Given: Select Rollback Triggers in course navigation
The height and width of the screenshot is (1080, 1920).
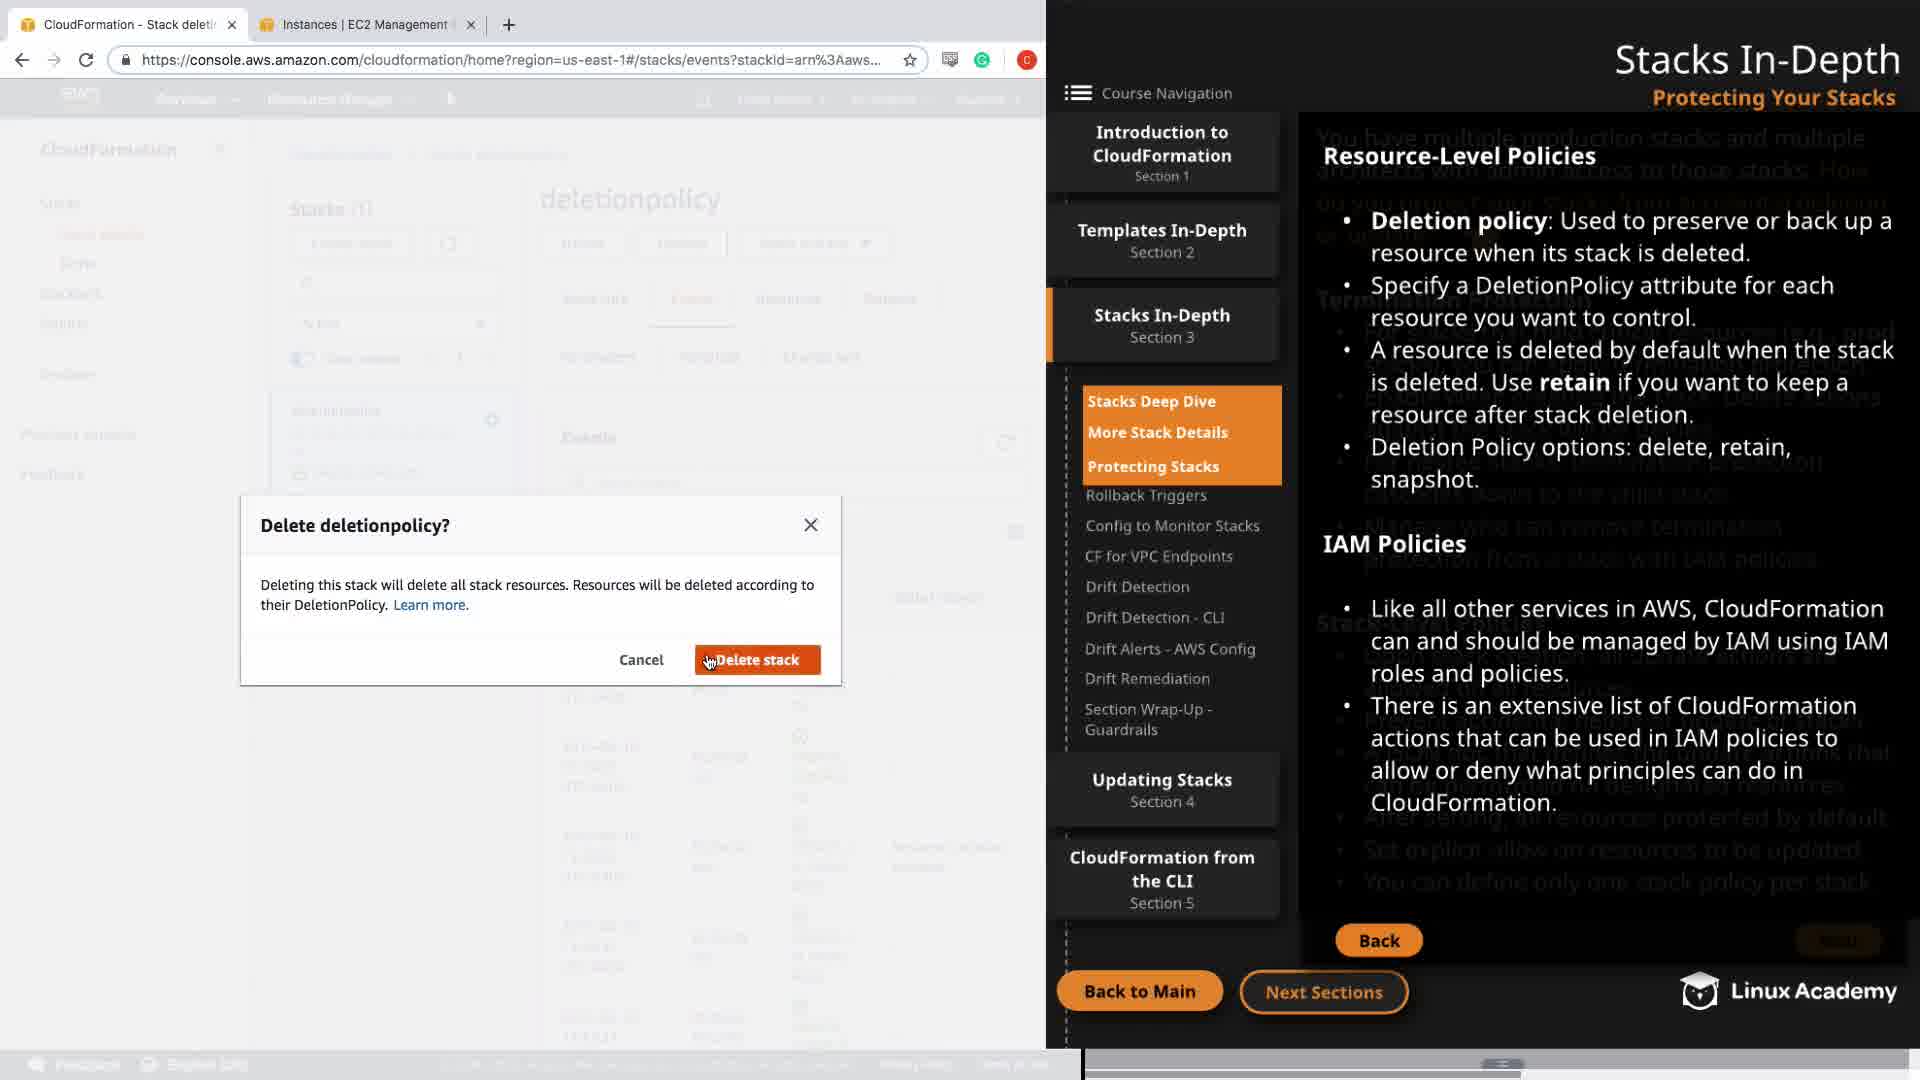Looking at the screenshot, I should (1146, 495).
